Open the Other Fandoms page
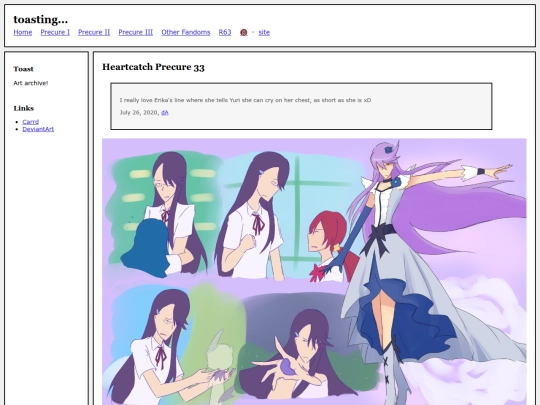 (186, 32)
